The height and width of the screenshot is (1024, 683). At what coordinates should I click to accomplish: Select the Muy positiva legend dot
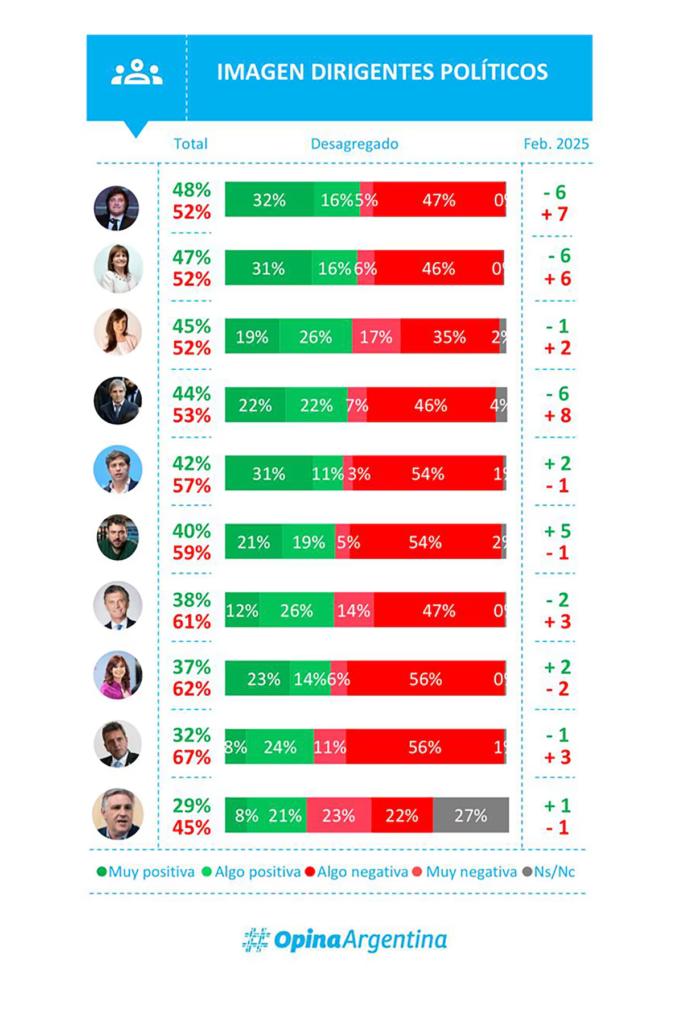pos(101,872)
